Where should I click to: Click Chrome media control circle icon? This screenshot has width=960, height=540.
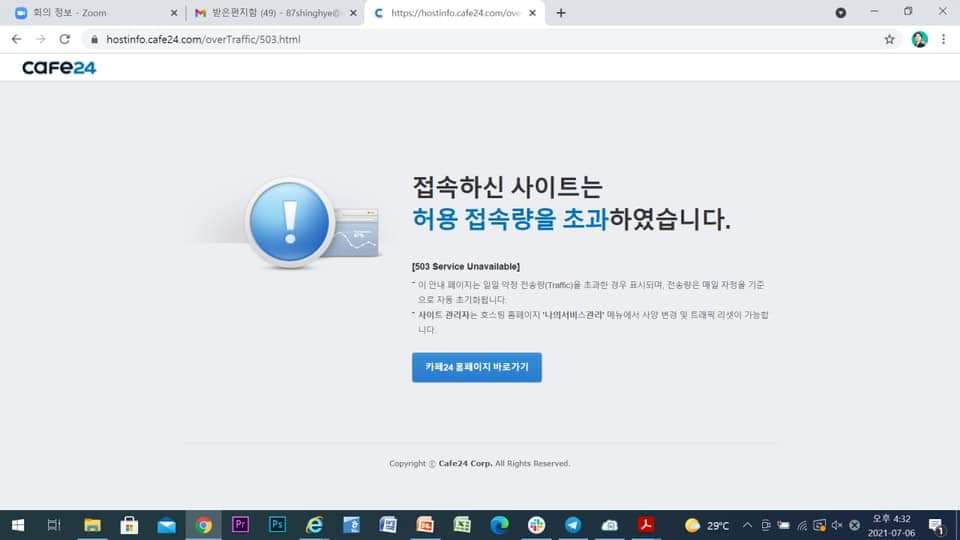[841, 13]
